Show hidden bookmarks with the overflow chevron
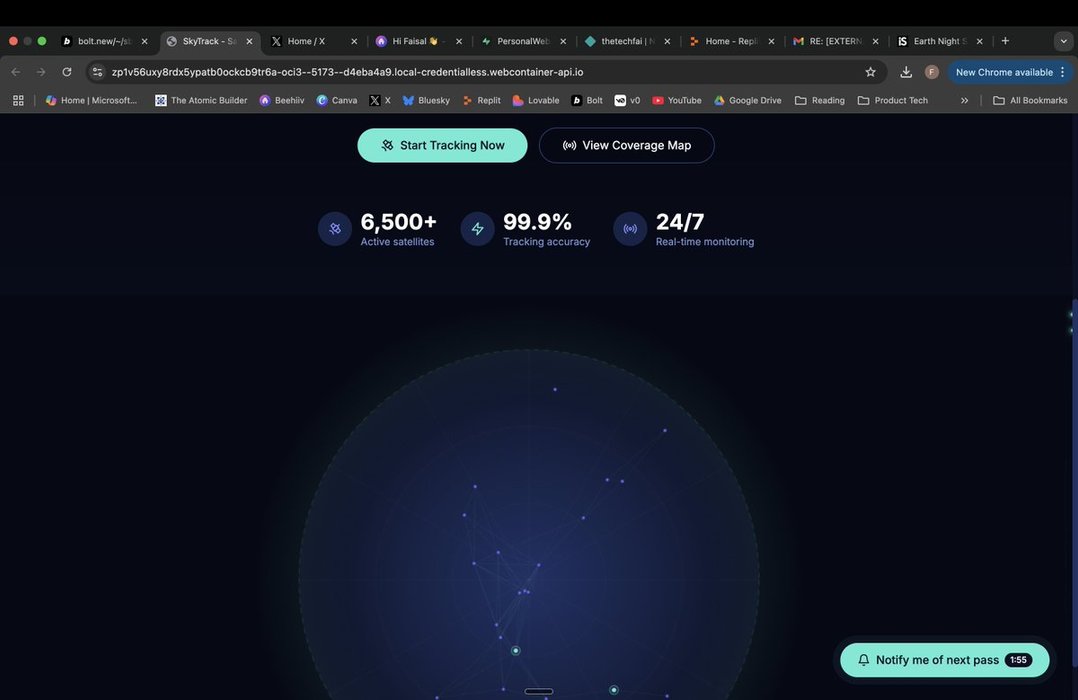Screen dimensions: 1078x700 point(965,100)
